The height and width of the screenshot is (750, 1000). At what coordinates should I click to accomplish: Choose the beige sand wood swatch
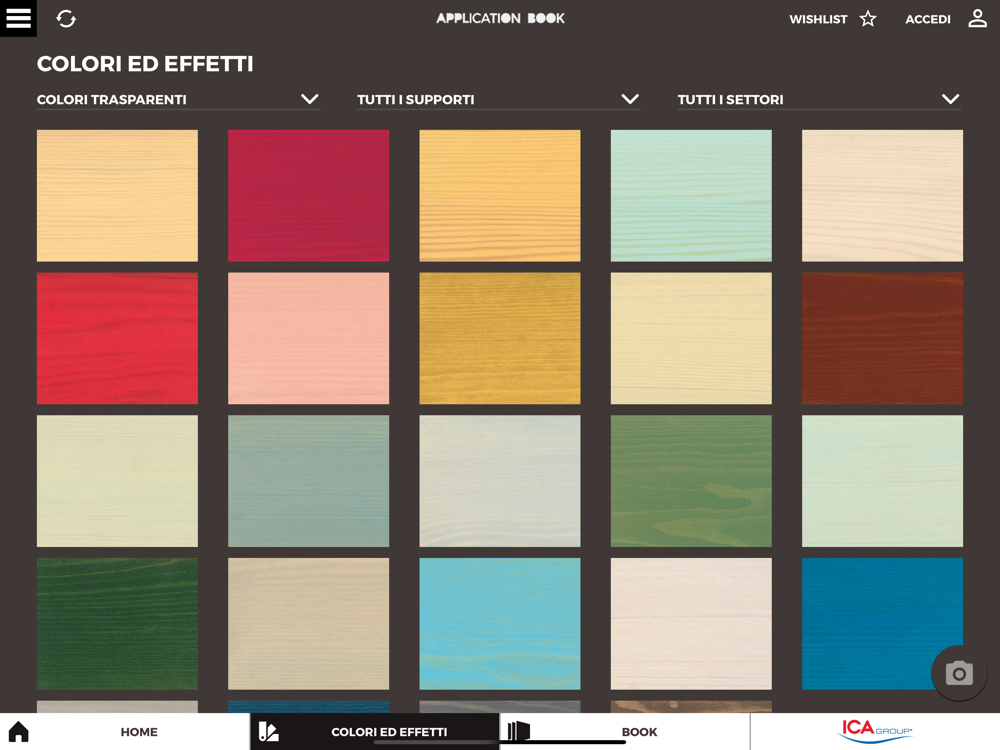coord(309,624)
